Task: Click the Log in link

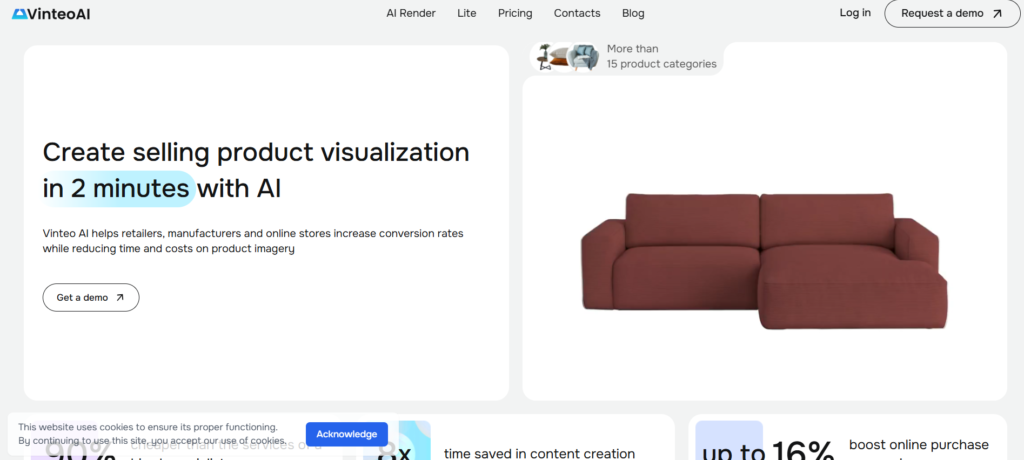Action: click(855, 13)
